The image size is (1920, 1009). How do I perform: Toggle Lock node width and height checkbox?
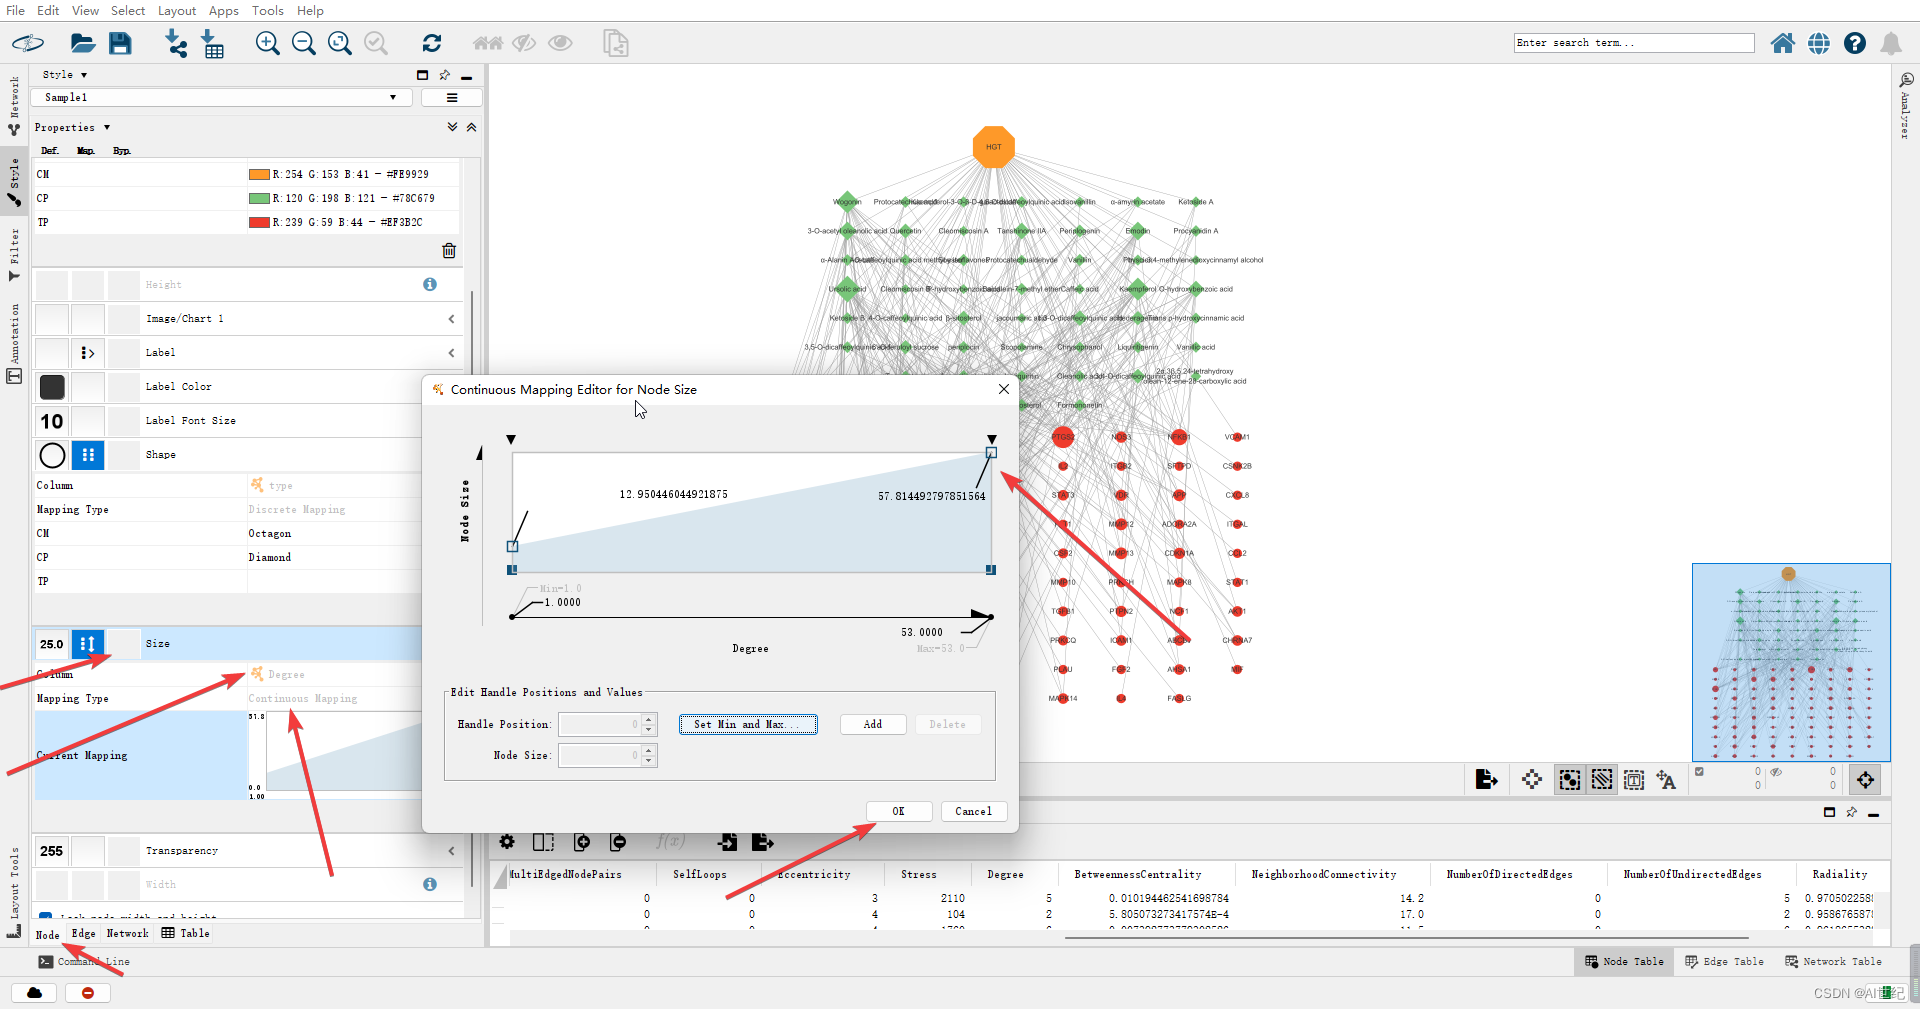pos(45,916)
